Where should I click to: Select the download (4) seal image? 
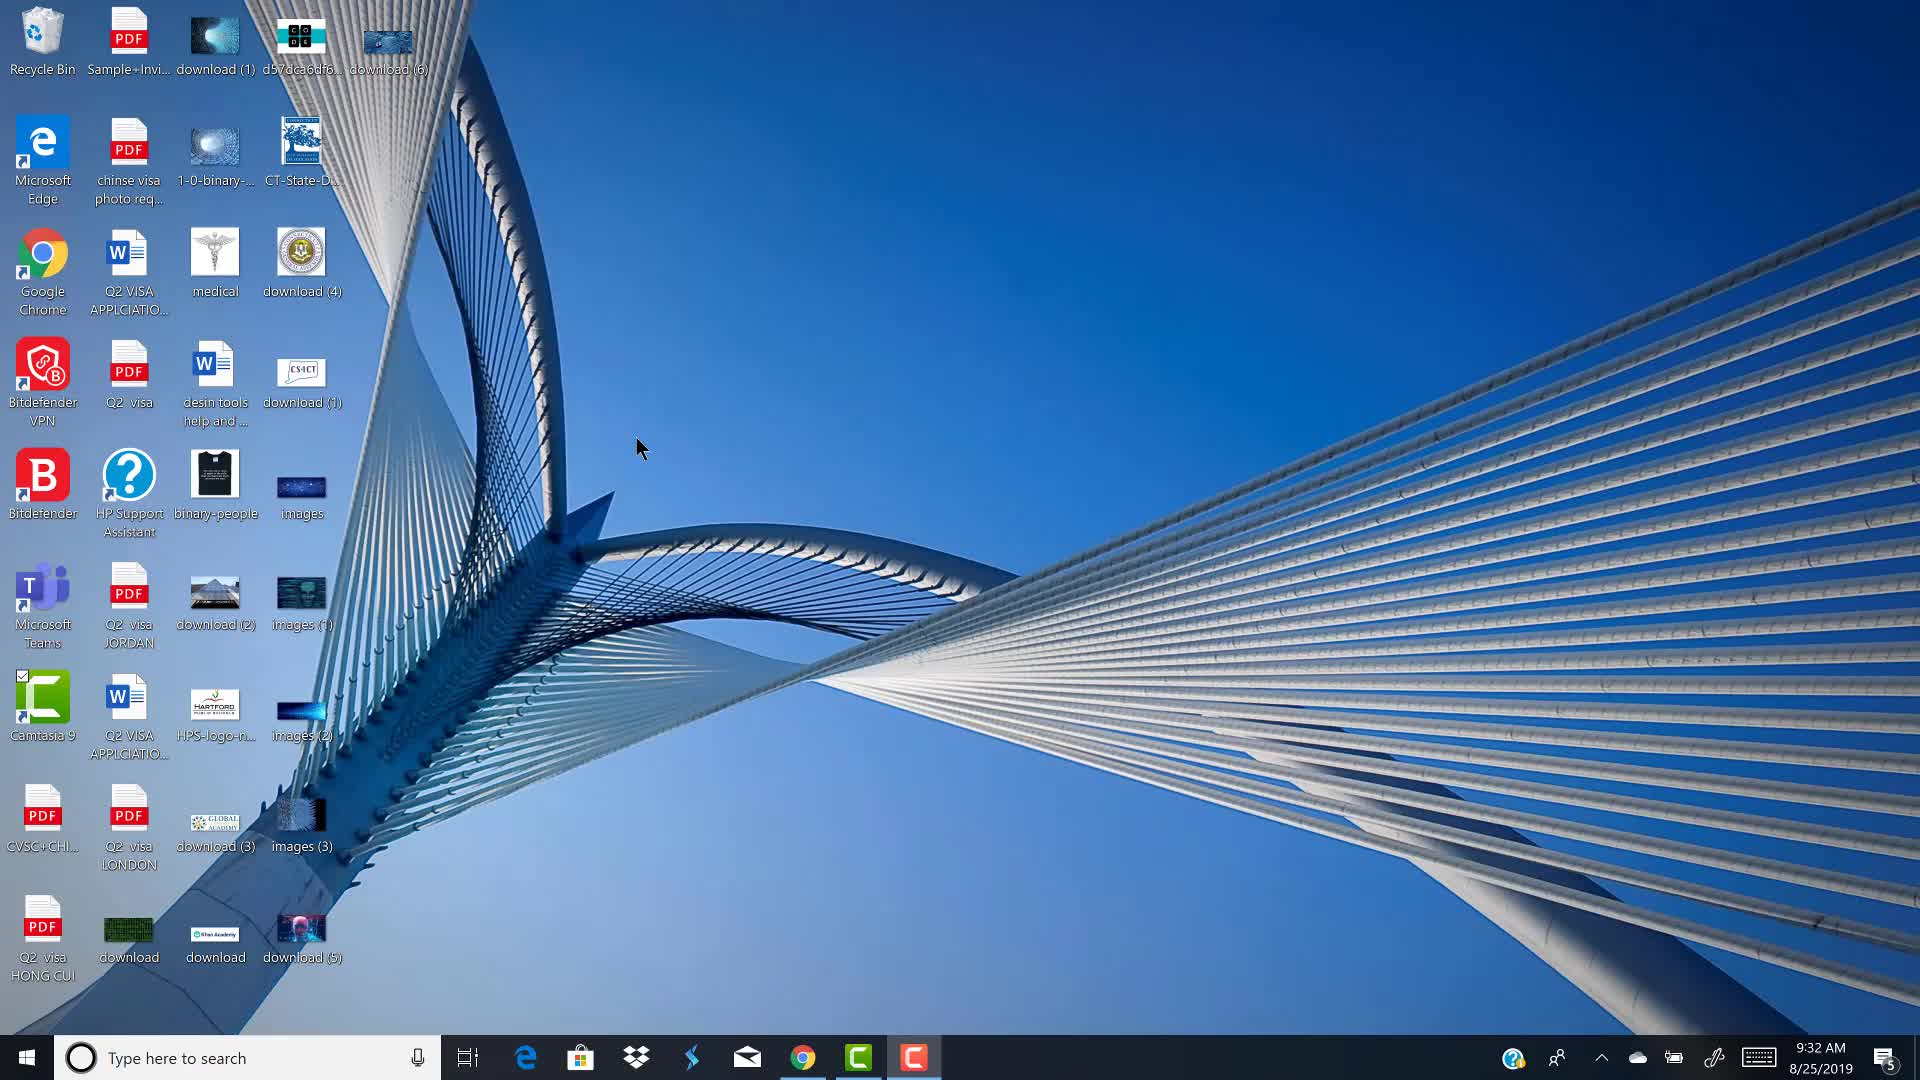[x=302, y=263]
